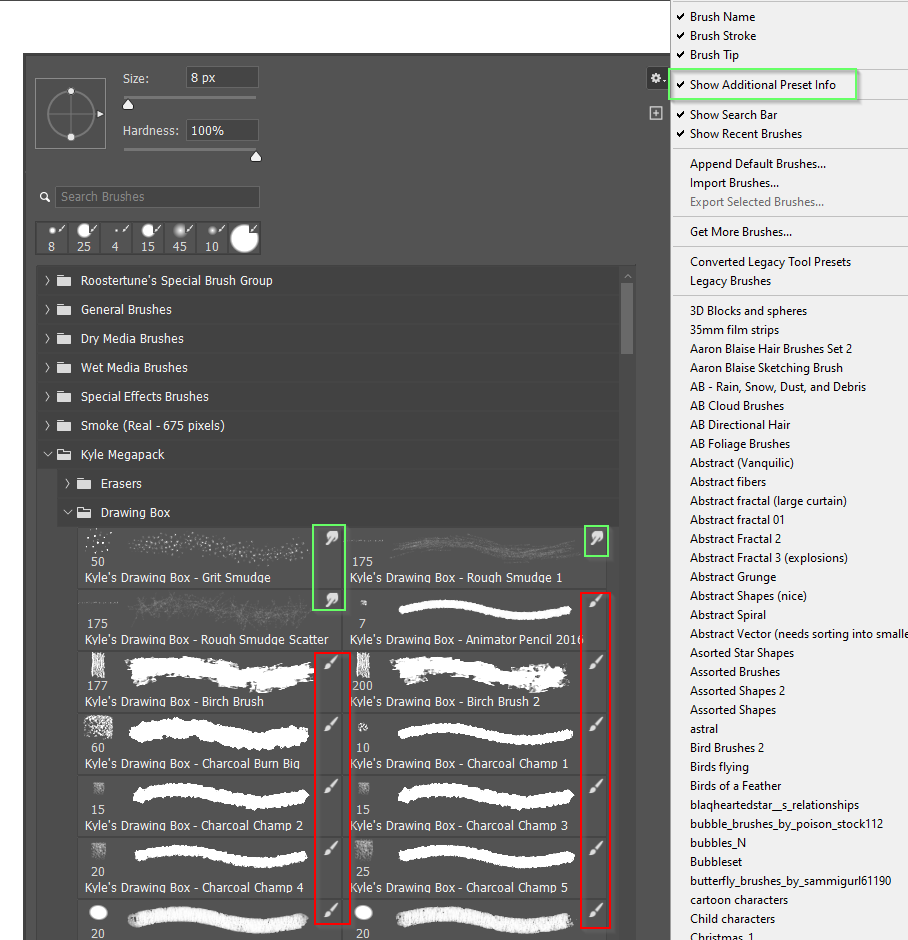Click smudge icon on Rough Smudge Scatter
908x940 pixels.
coord(332,599)
